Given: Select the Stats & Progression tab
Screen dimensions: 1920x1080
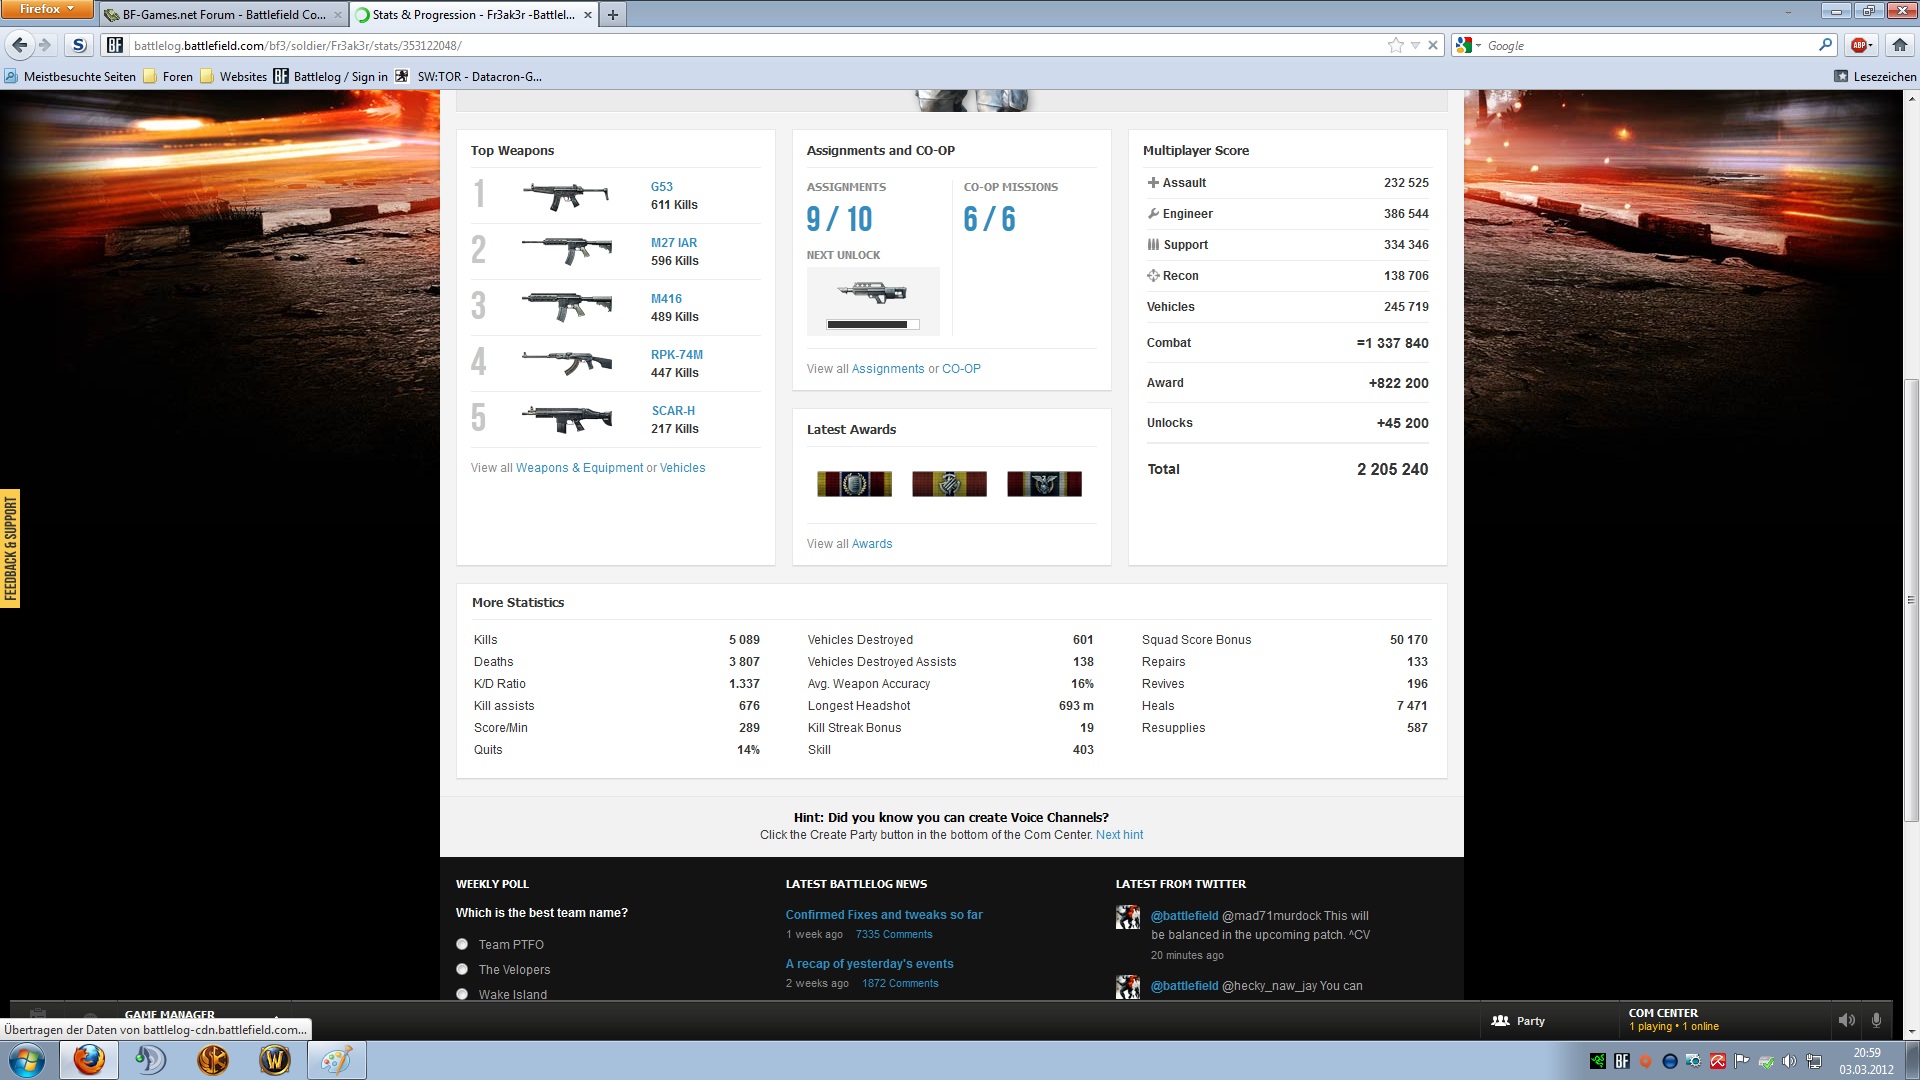Looking at the screenshot, I should pyautogui.click(x=474, y=15).
